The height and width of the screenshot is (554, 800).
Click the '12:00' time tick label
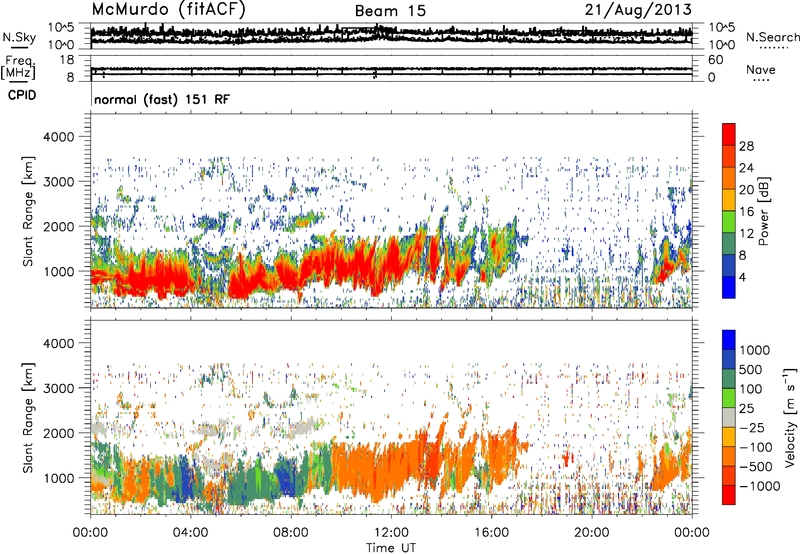(x=391, y=533)
